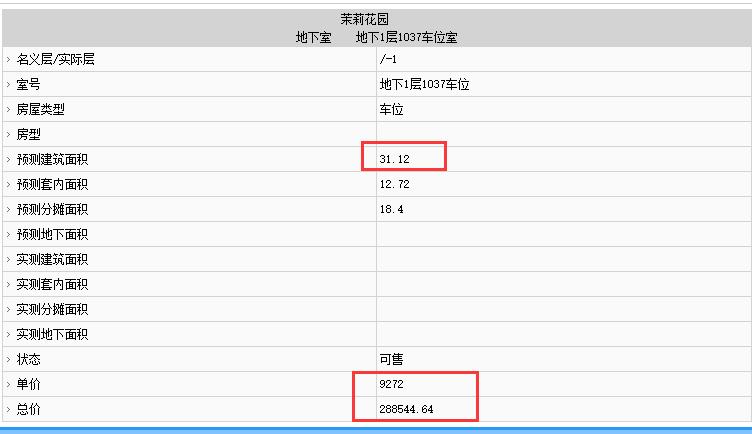Select the area value 31.12
Image resolution: width=752 pixels, height=434 pixels.
pyautogui.click(x=394, y=159)
